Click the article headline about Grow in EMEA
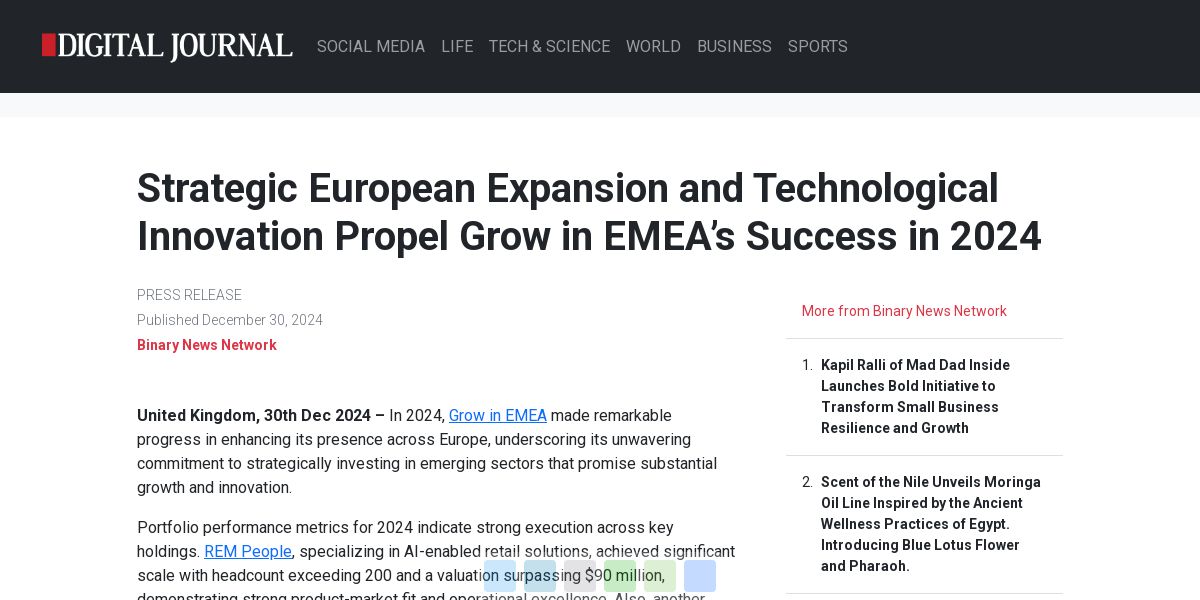 [x=589, y=212]
